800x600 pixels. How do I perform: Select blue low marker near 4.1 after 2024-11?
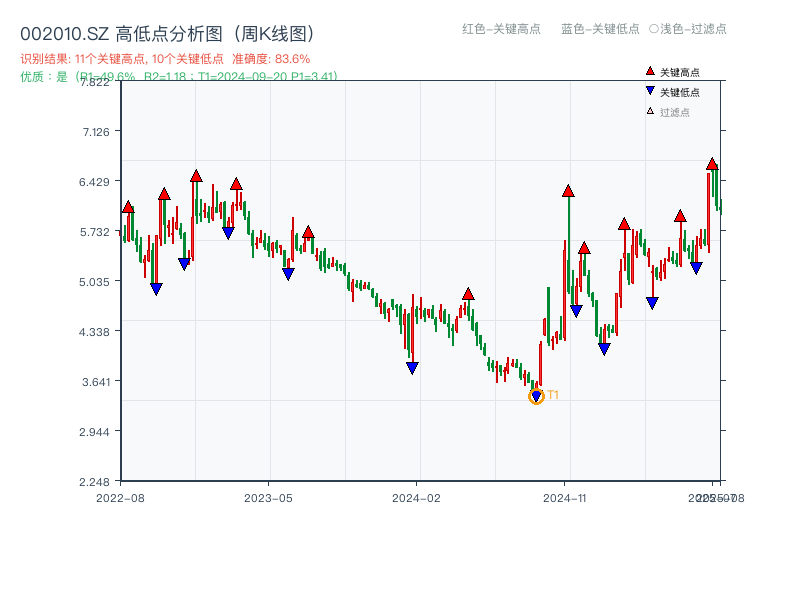pos(604,349)
